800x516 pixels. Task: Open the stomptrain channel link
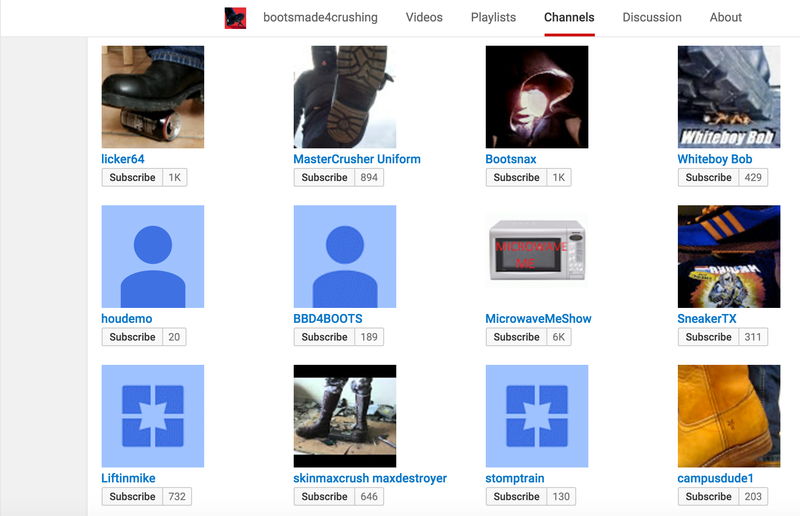514,478
